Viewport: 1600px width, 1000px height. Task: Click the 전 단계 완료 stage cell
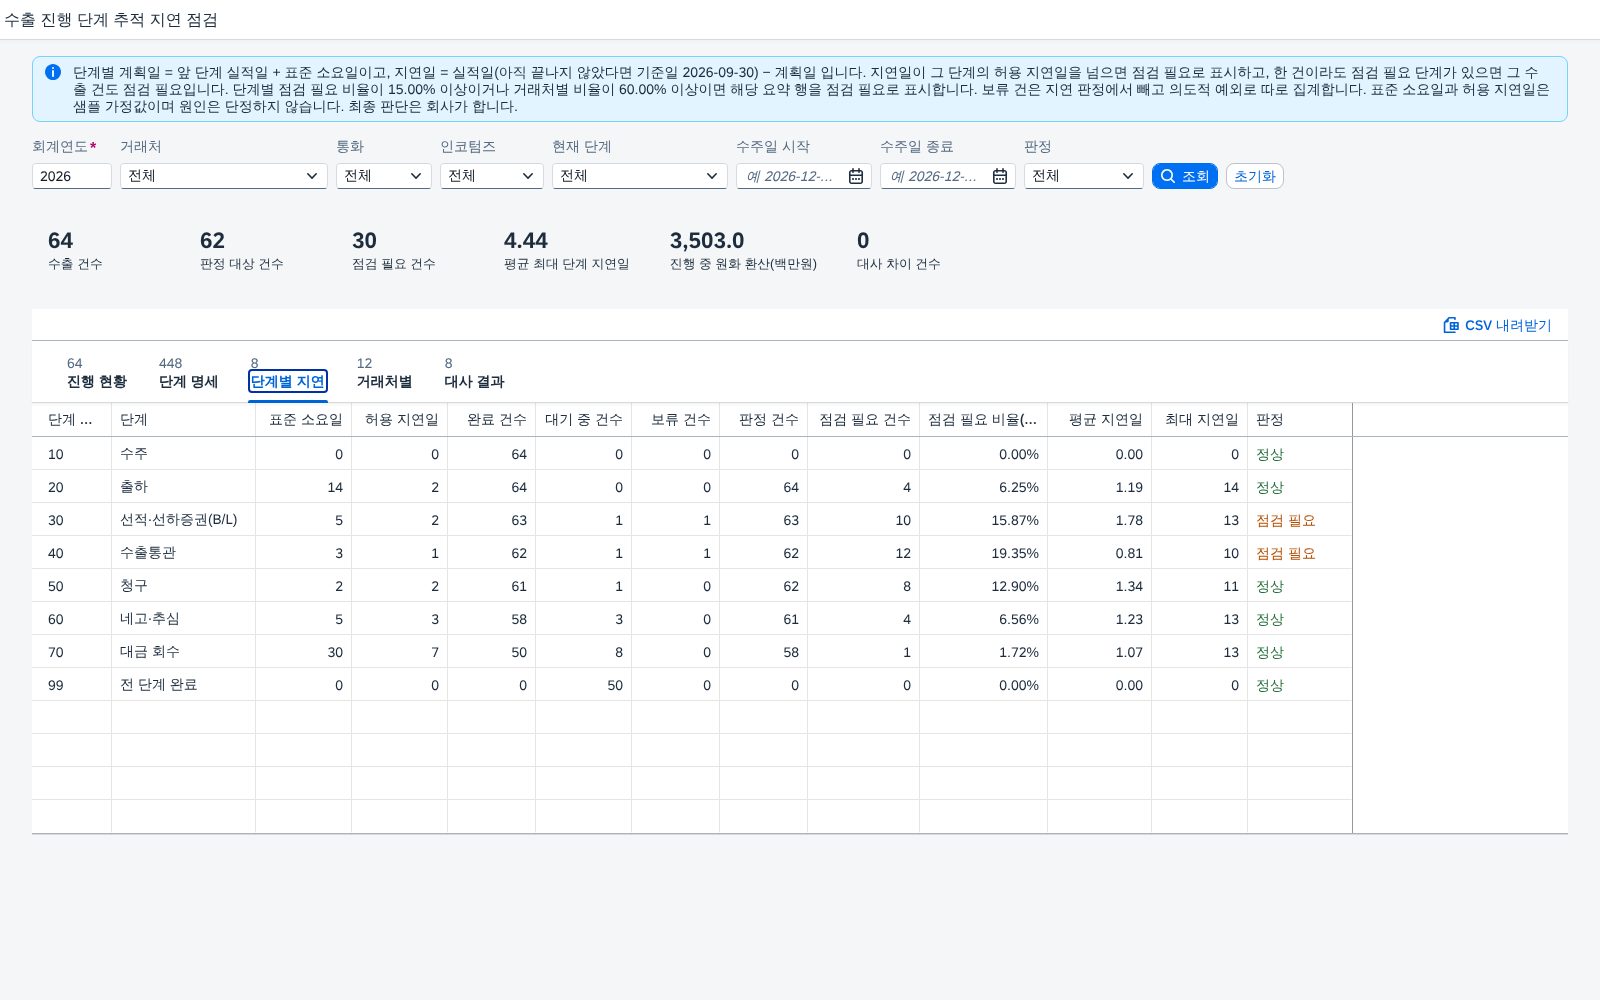tap(184, 685)
